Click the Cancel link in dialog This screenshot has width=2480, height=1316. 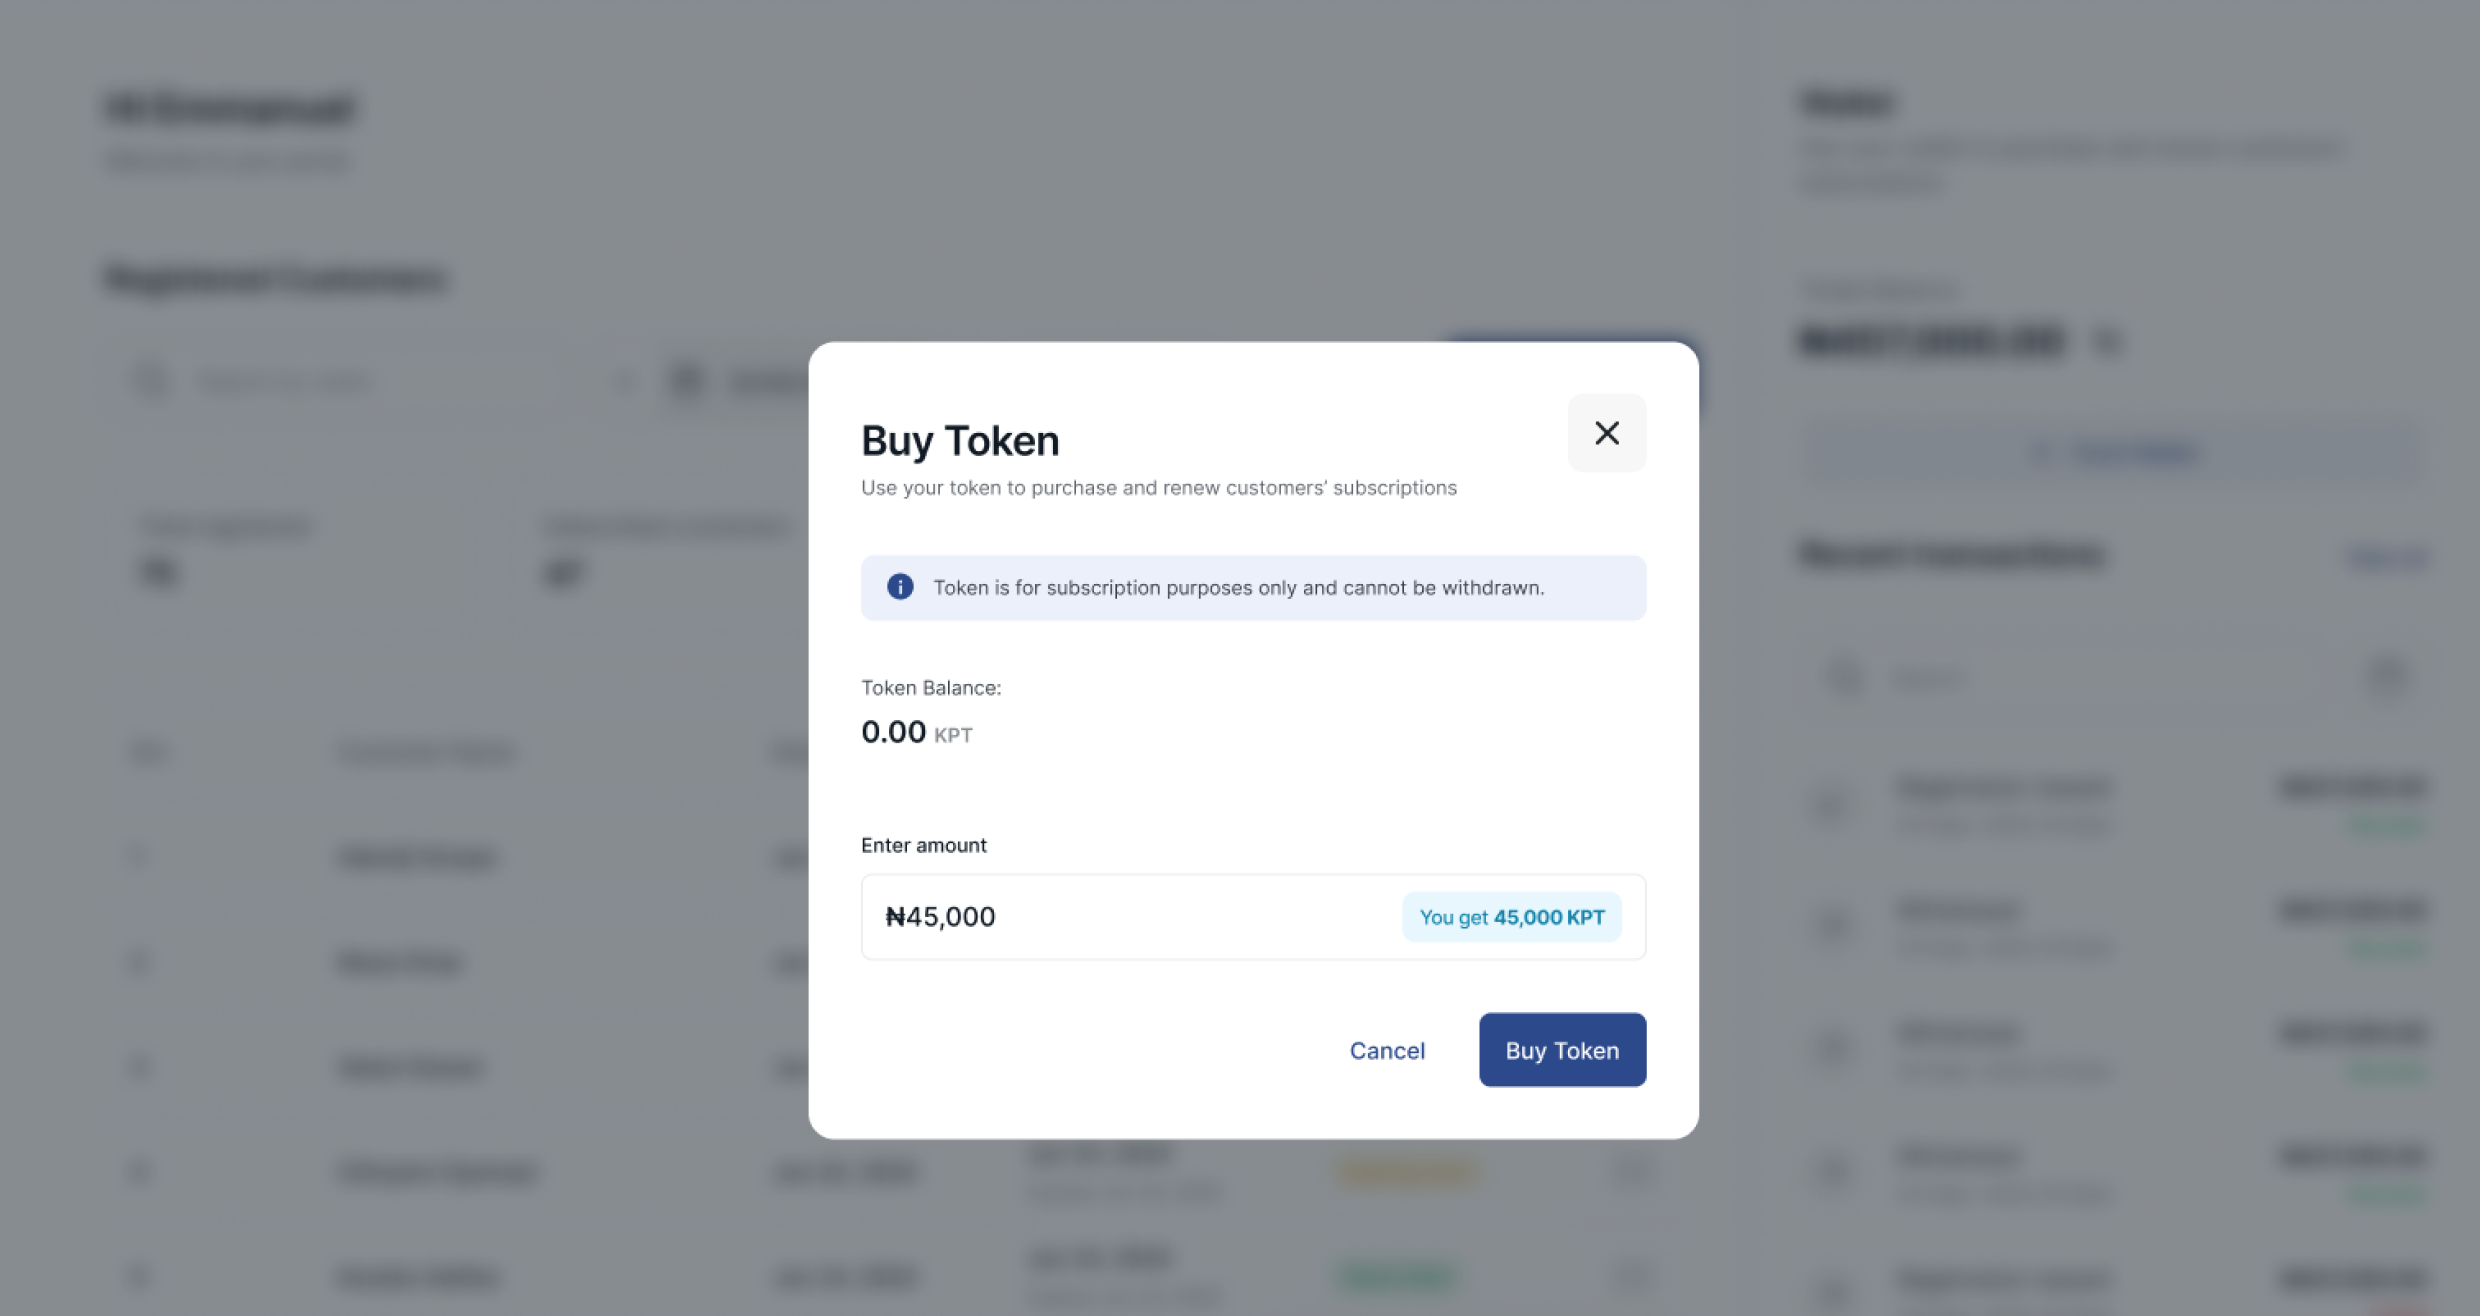[1386, 1050]
